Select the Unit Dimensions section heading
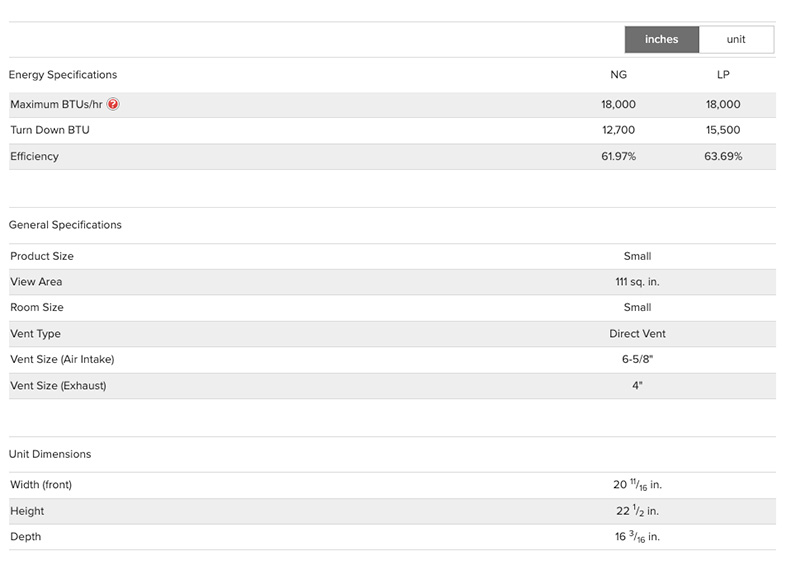Screen dimensions: 800x565 50,454
